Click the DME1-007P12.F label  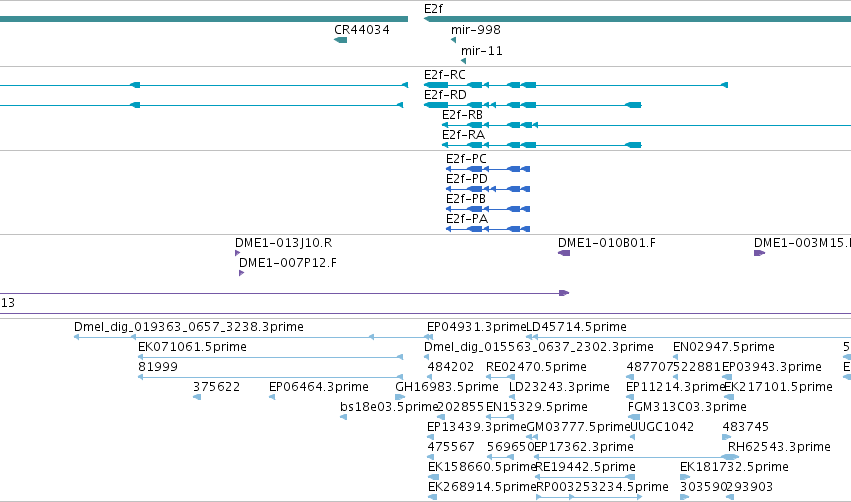pos(288,263)
